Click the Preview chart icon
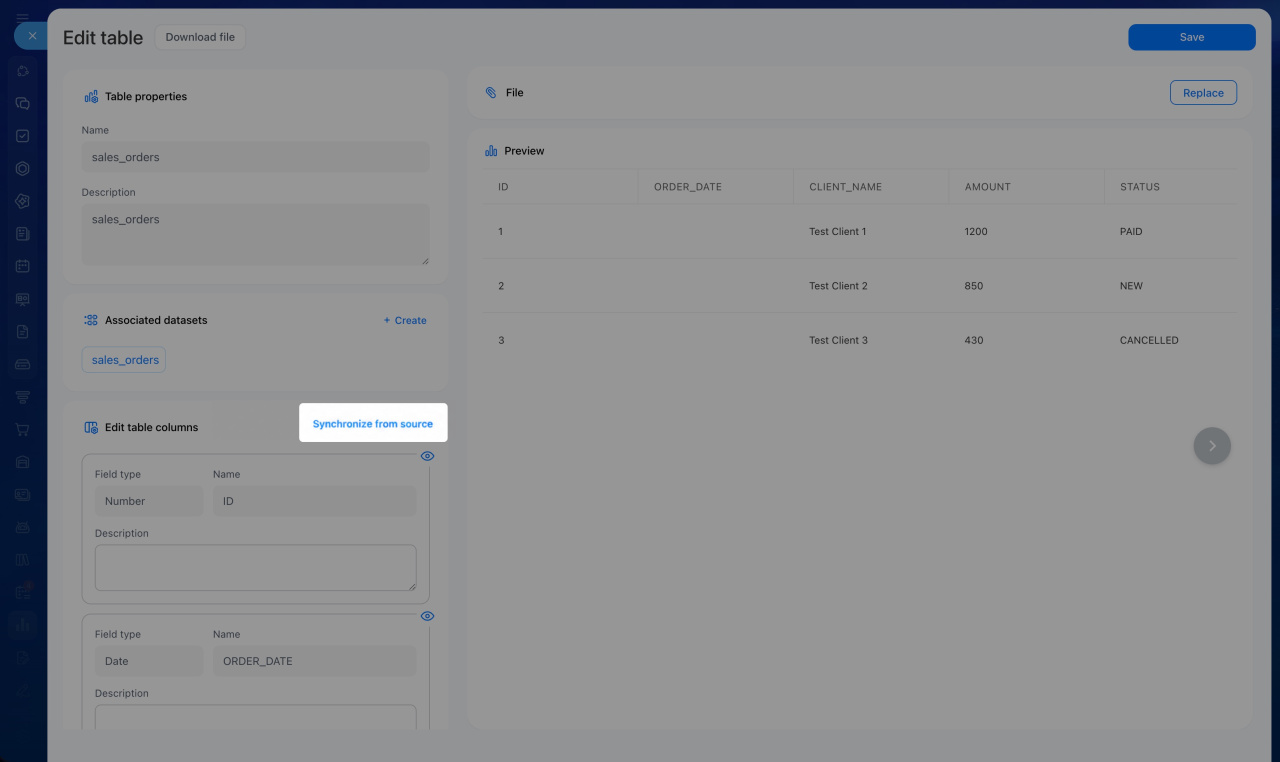 coord(491,151)
